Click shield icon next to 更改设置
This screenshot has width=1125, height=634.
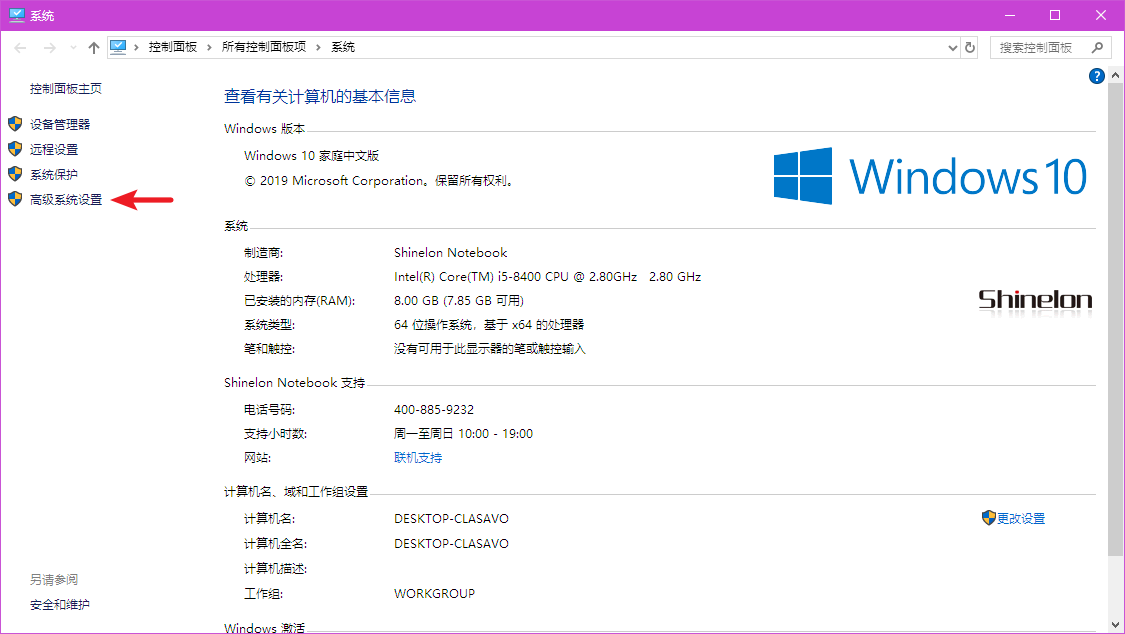[x=989, y=518]
